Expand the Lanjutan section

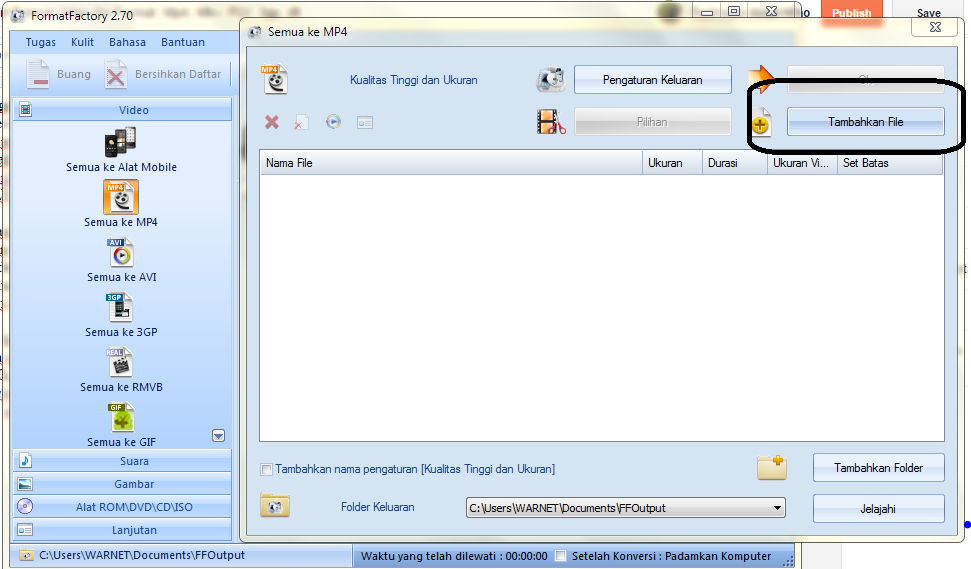pyautogui.click(x=122, y=530)
